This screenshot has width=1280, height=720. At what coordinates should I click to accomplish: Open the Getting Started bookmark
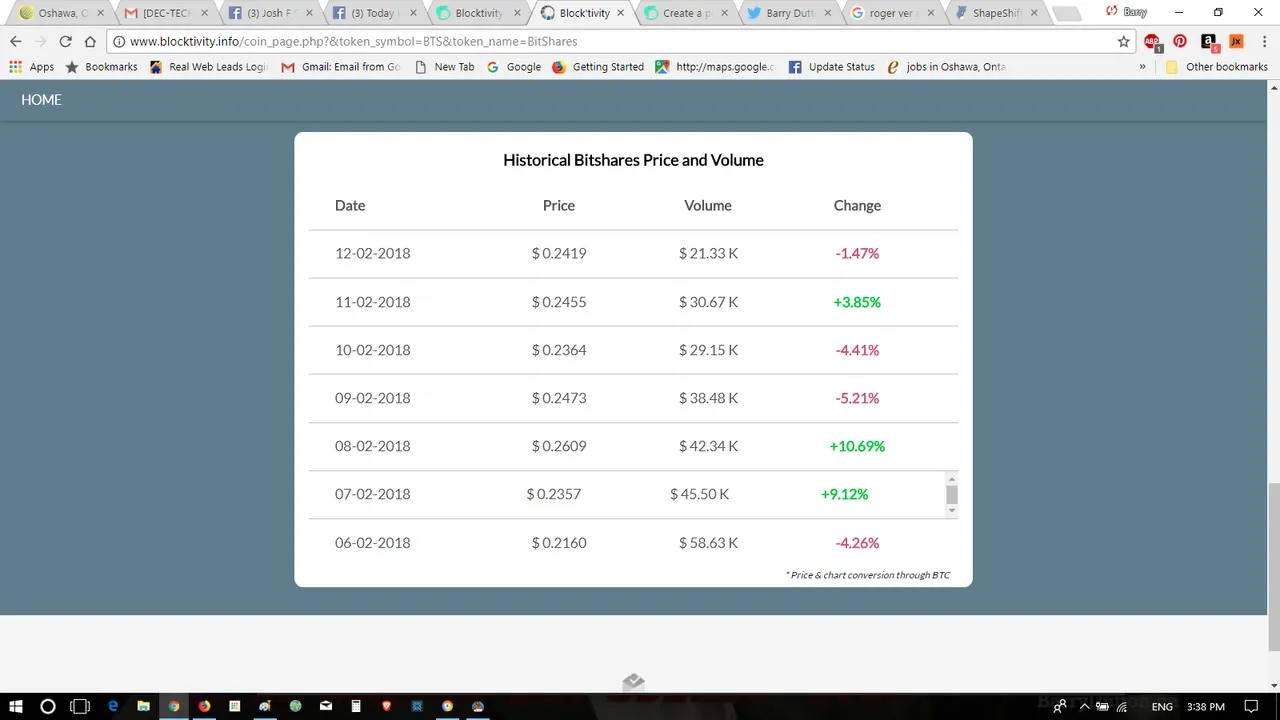[x=597, y=67]
